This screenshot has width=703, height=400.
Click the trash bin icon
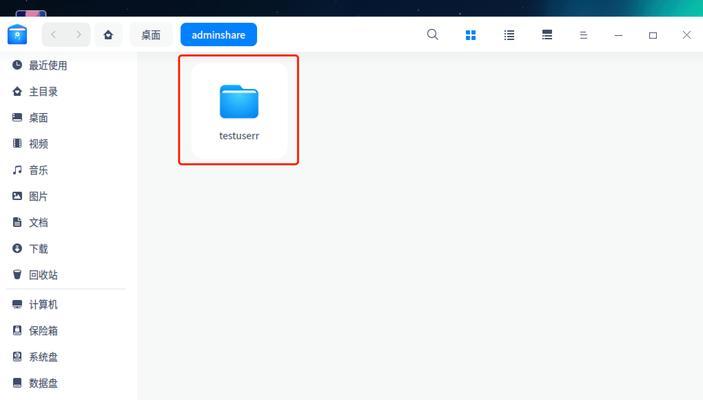tap(17, 274)
